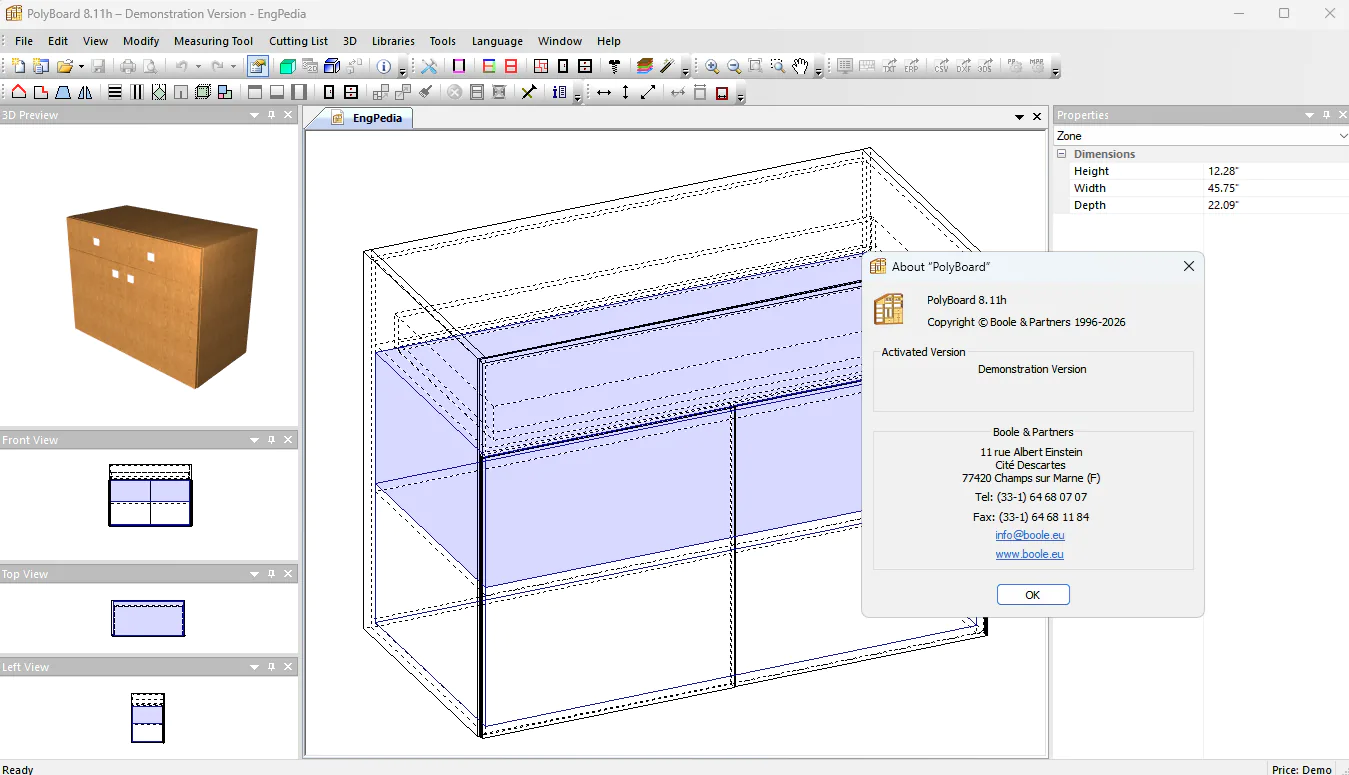
Task: Open the crossed tools settings icon
Action: tap(429, 67)
